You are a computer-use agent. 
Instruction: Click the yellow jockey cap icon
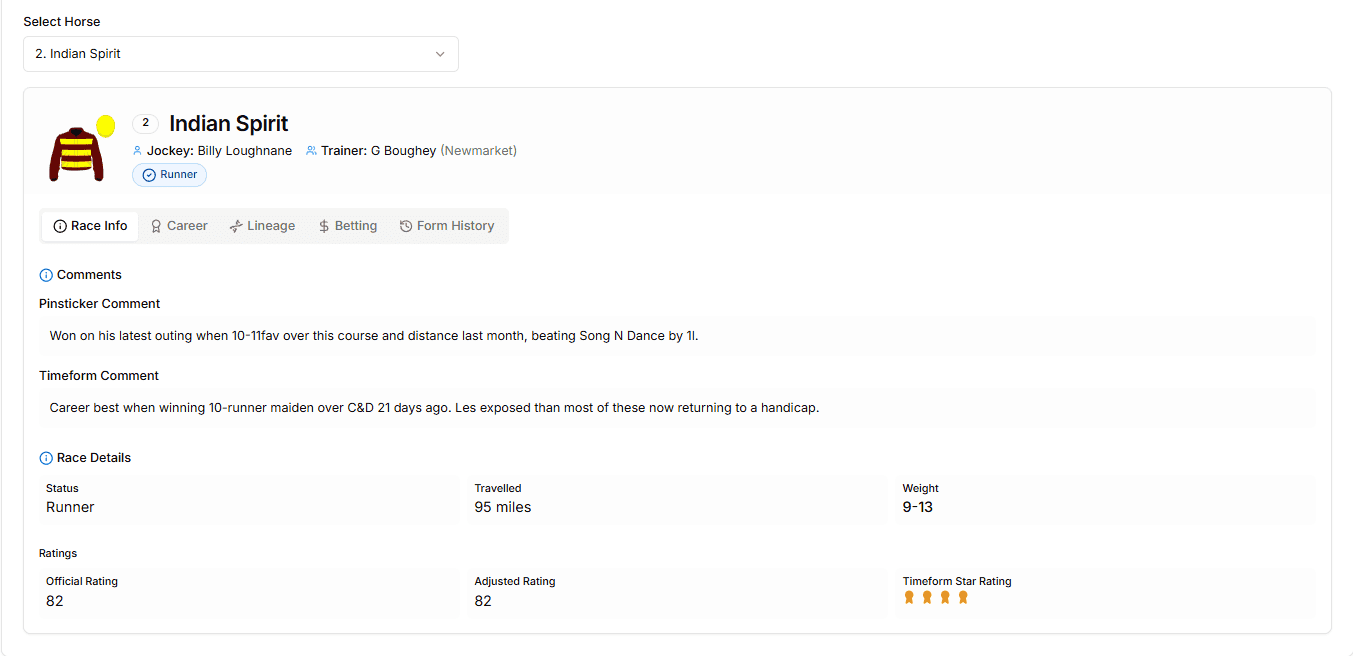pos(105,126)
